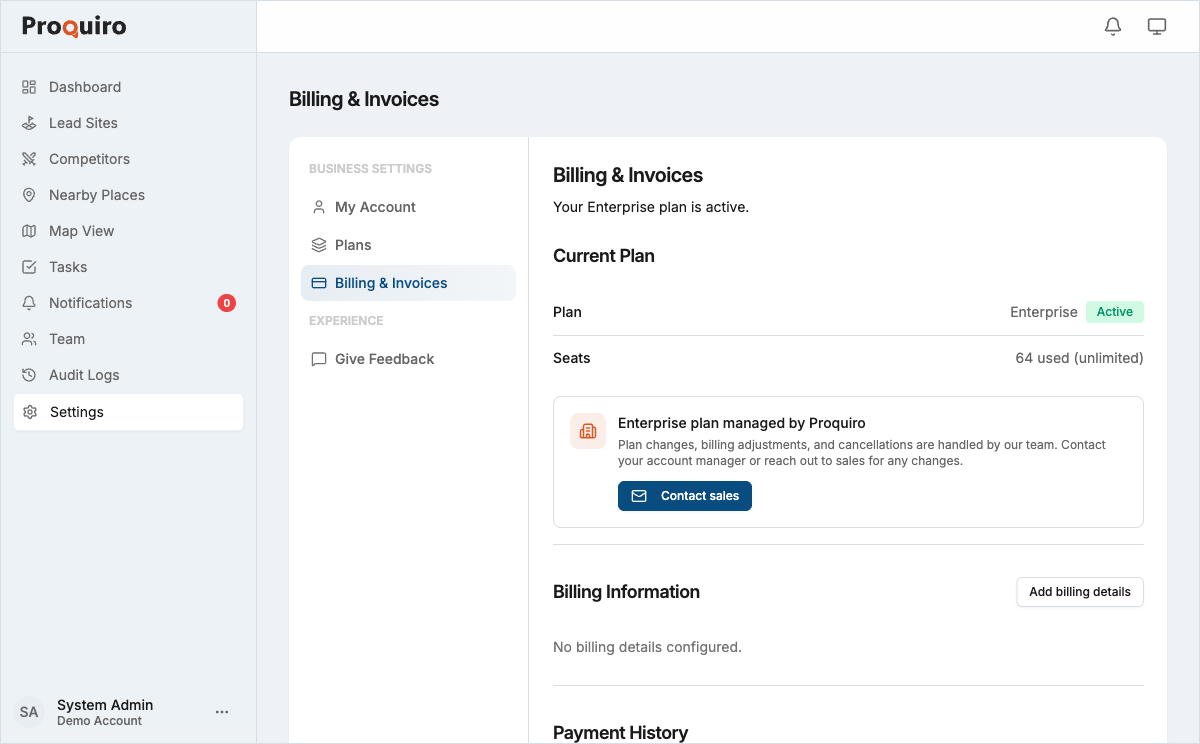Click the green Active plan badge
This screenshot has width=1200, height=744.
tap(1114, 311)
